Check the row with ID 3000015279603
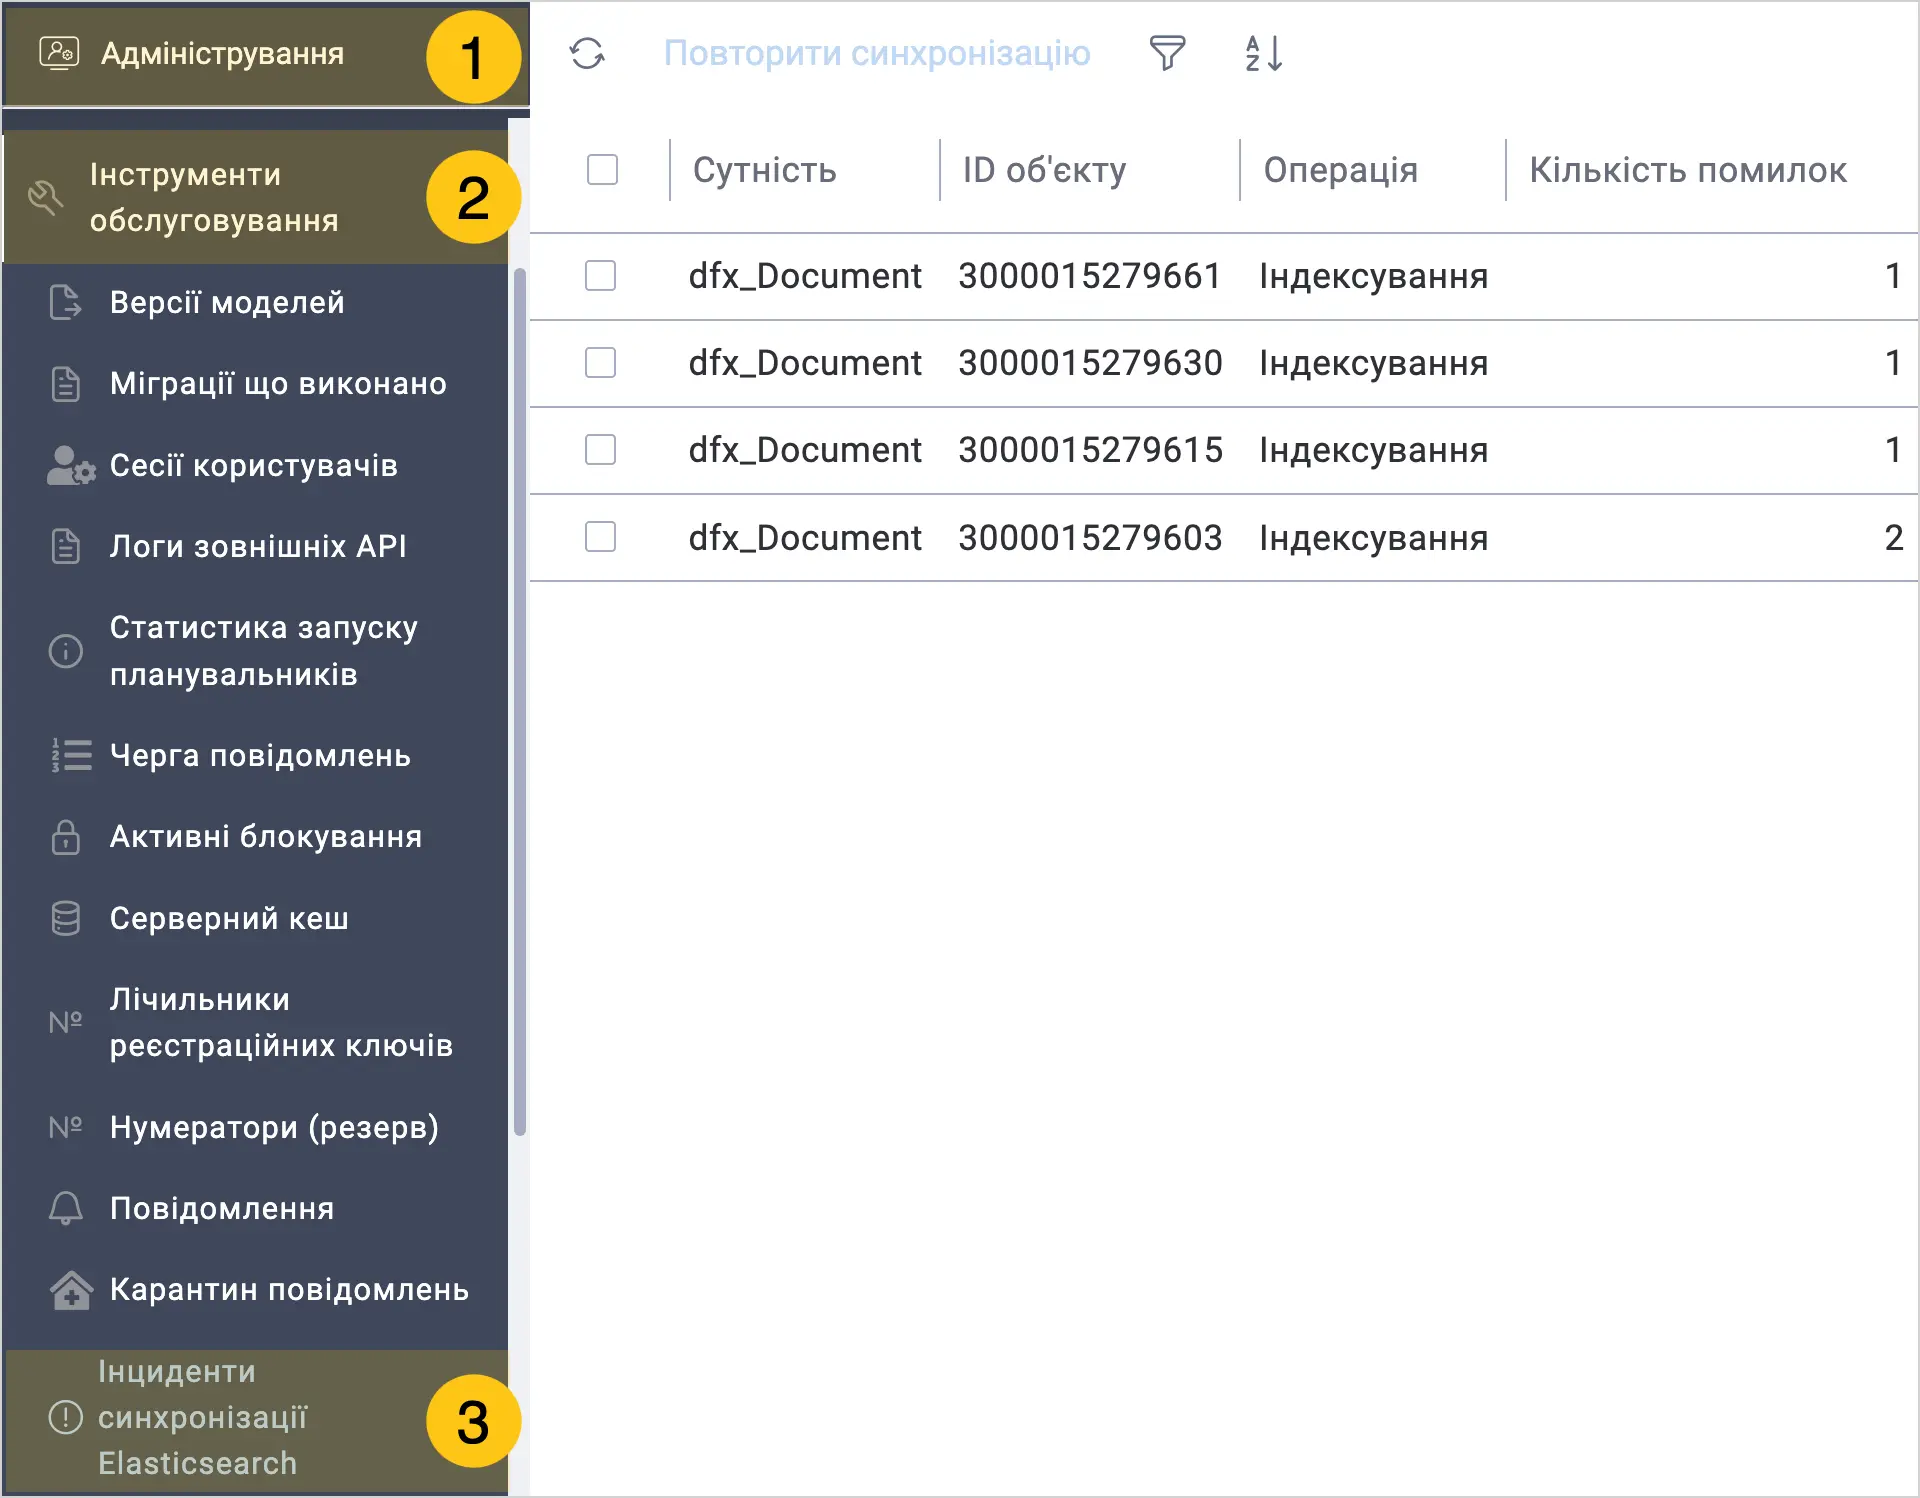This screenshot has height=1498, width=1920. tap(600, 537)
